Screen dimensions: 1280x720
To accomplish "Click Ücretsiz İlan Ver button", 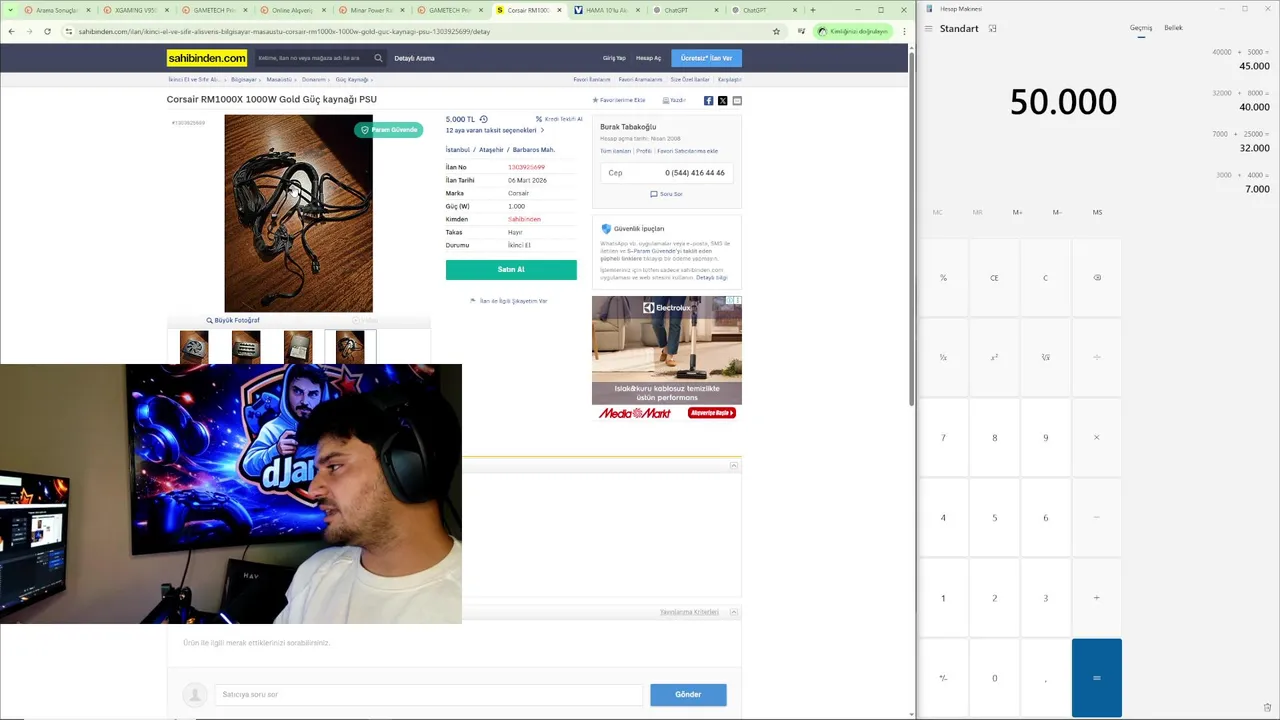I will (x=706, y=58).
